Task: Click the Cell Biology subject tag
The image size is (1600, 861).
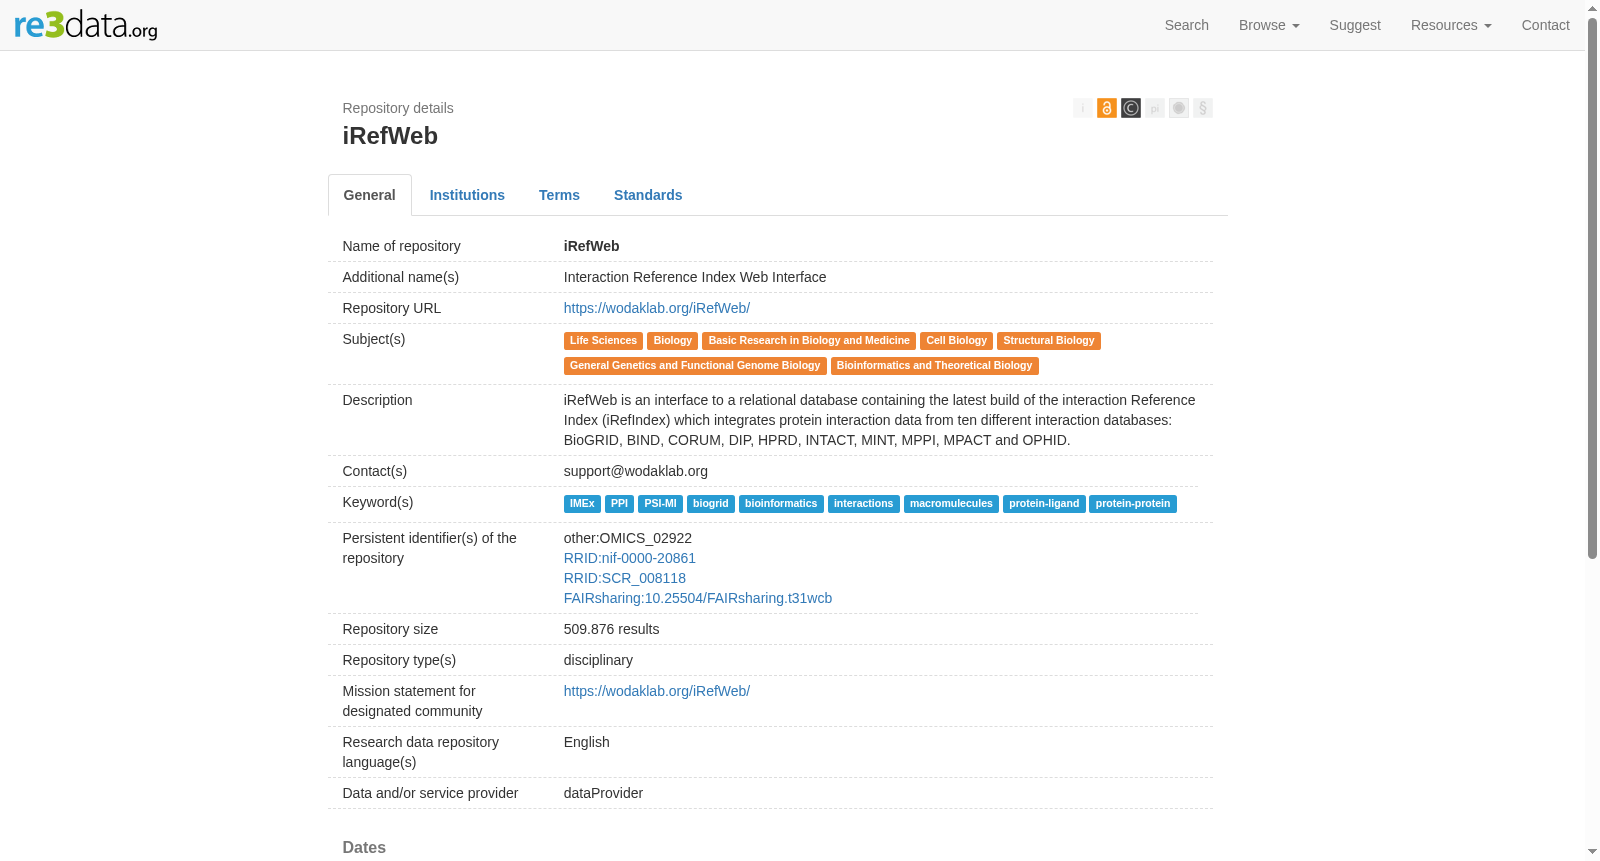Action: pyautogui.click(x=956, y=341)
